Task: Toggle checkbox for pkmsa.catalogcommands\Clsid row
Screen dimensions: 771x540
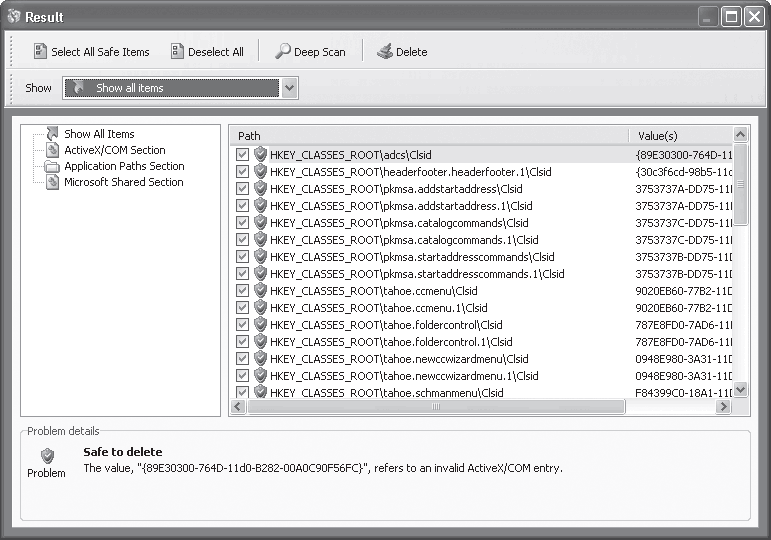Action: coord(242,223)
